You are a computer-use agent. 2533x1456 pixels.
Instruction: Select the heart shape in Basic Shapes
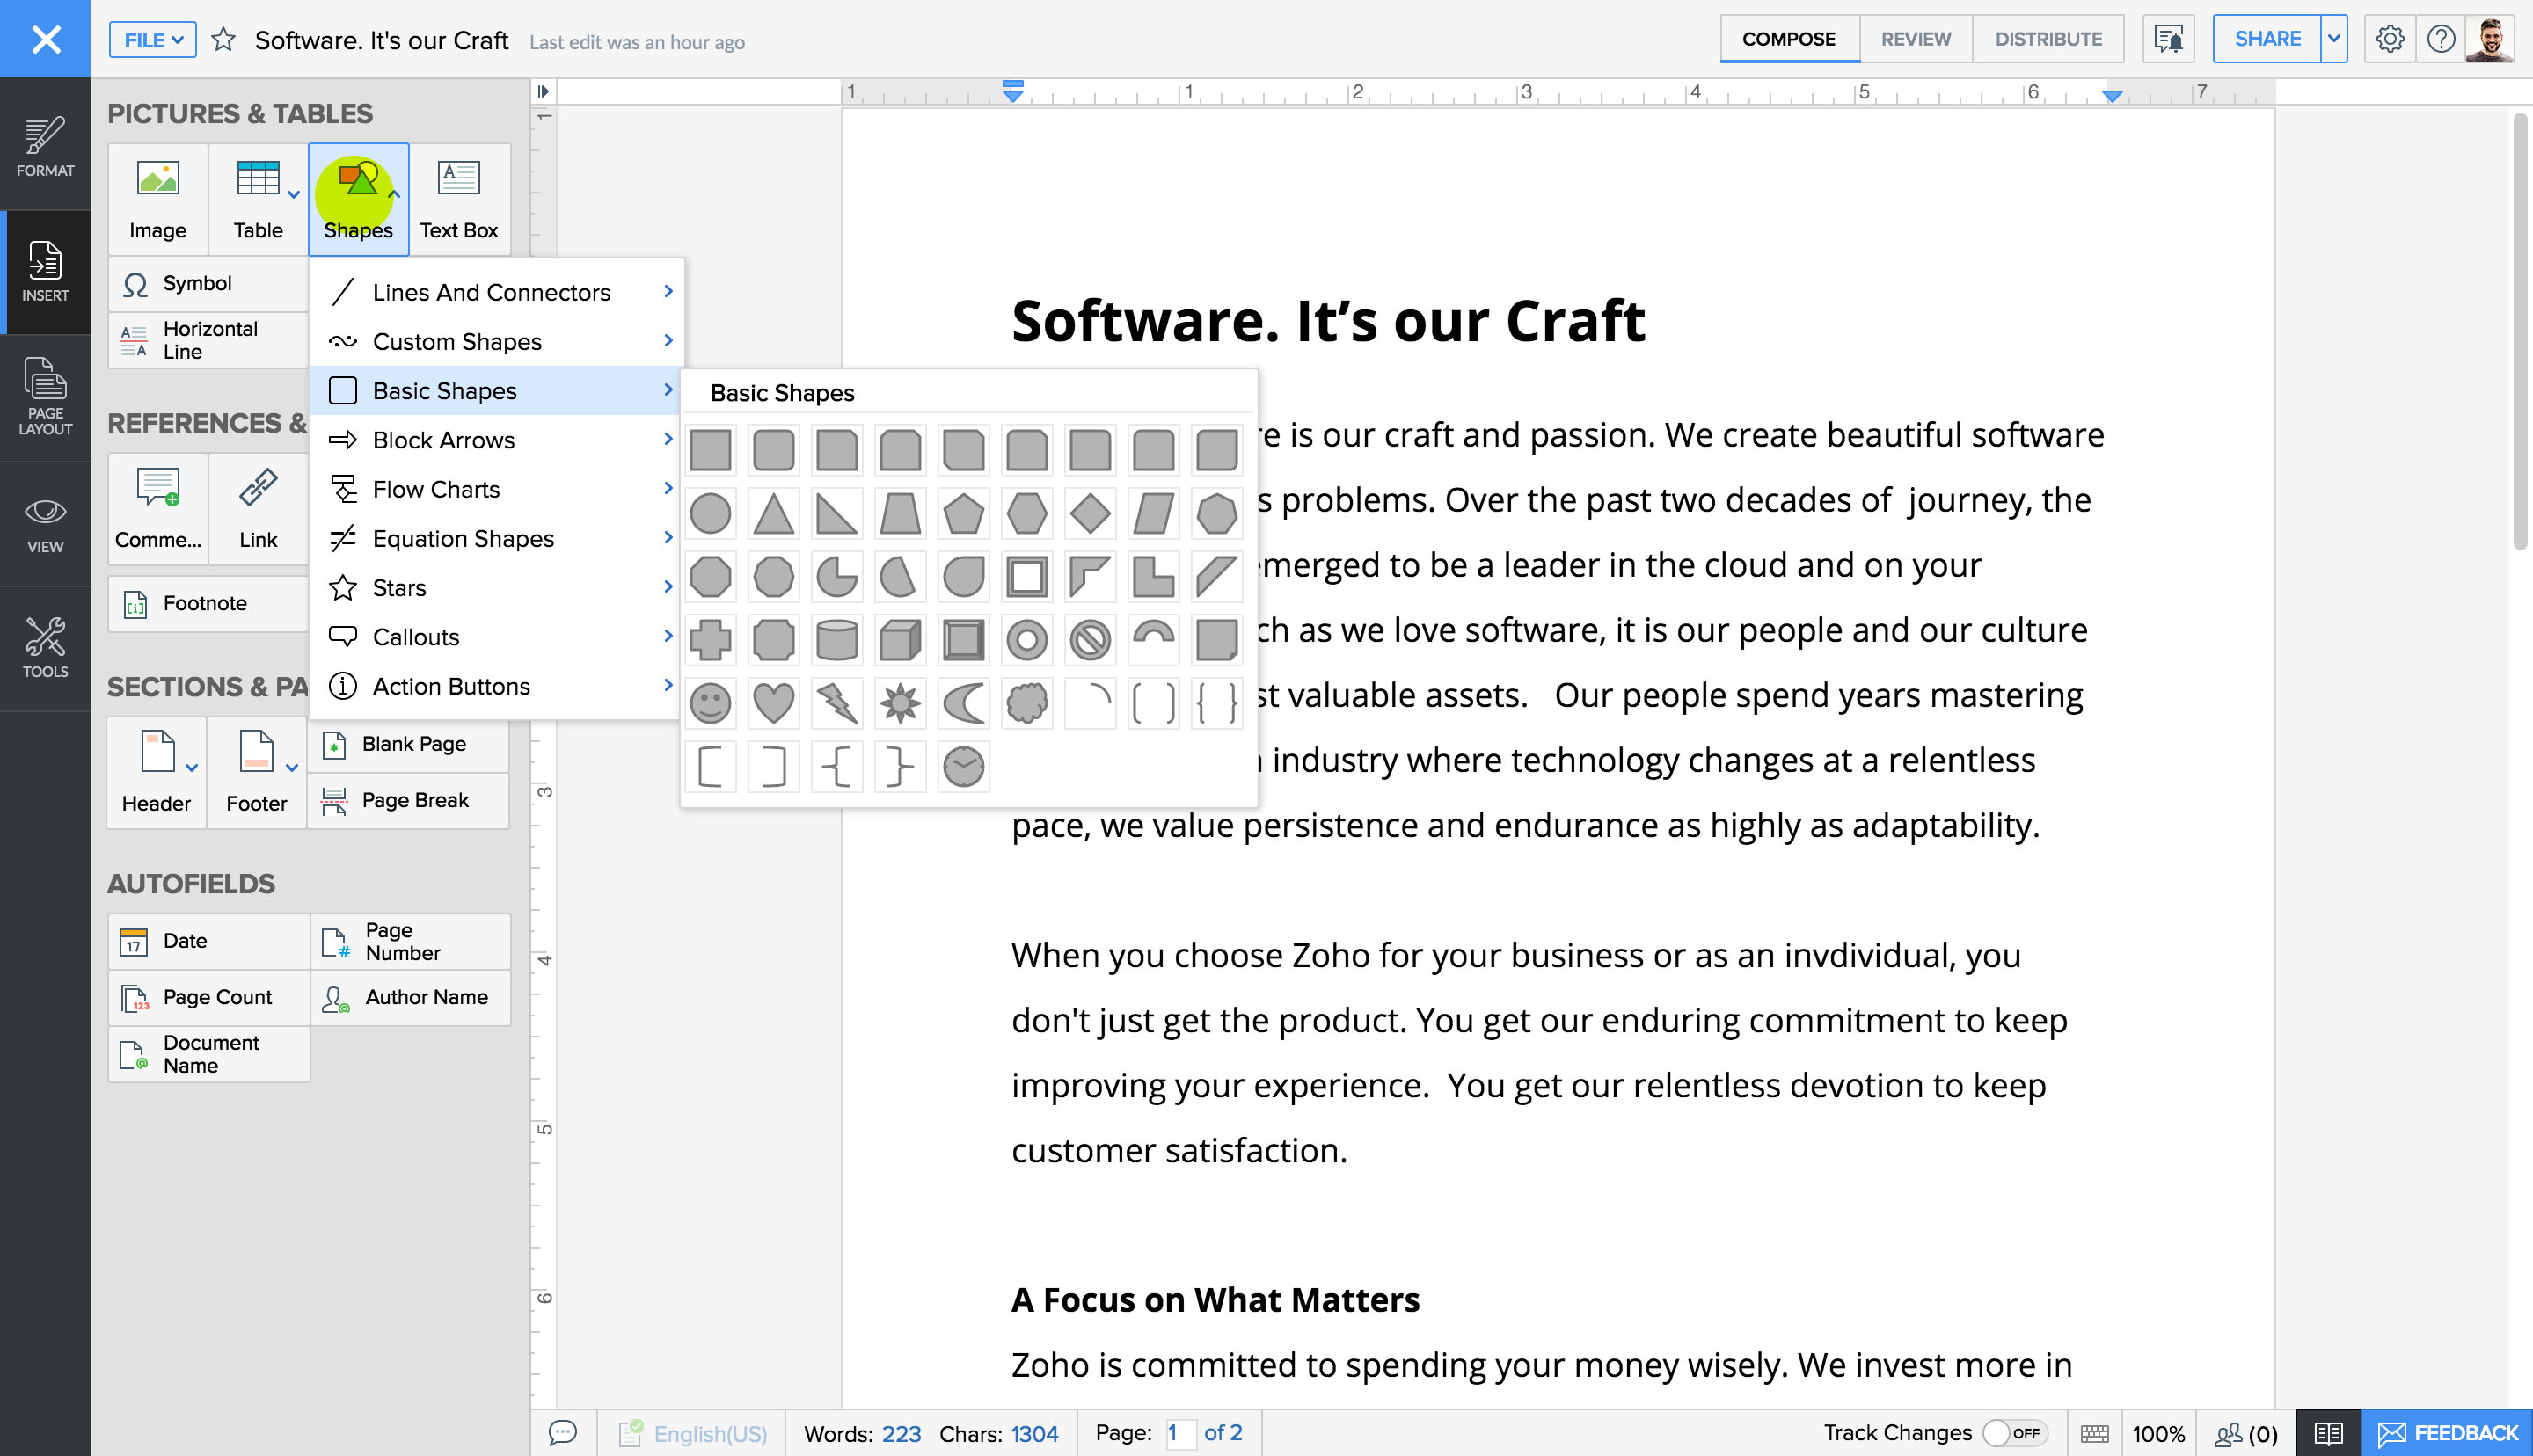click(x=773, y=703)
